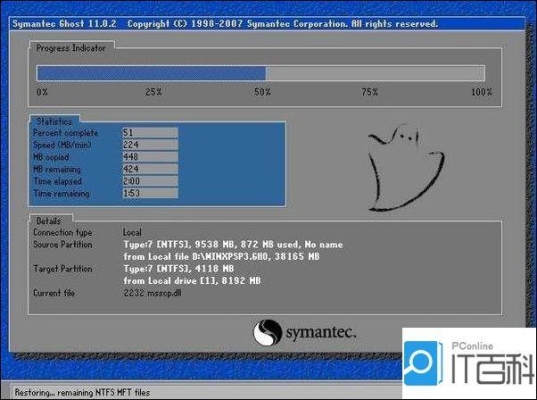Click the Speed (MB/min) label
The width and height of the screenshot is (537, 400).
click(x=62, y=145)
